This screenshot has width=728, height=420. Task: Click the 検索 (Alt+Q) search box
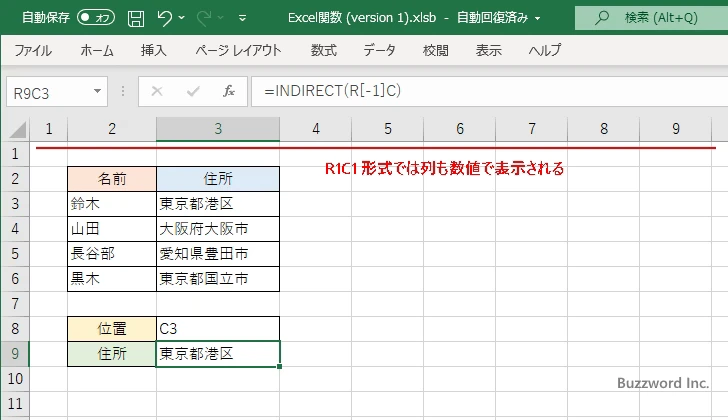651,18
